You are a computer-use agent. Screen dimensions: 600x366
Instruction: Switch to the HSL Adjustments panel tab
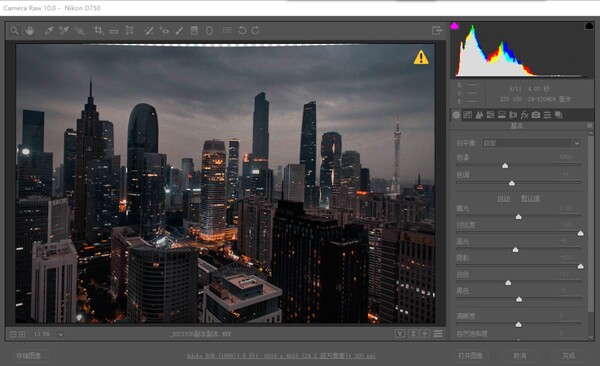[x=490, y=115]
